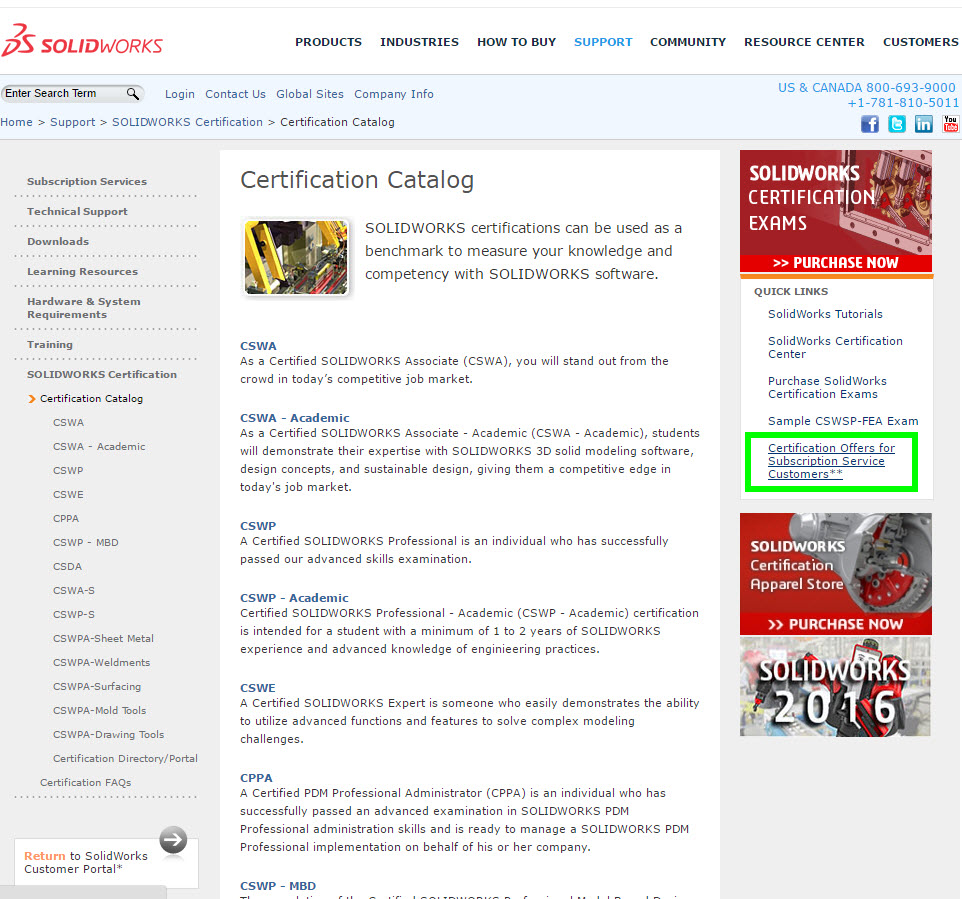Open the CSWP heading link in catalog
The height and width of the screenshot is (899, 962).
258,526
